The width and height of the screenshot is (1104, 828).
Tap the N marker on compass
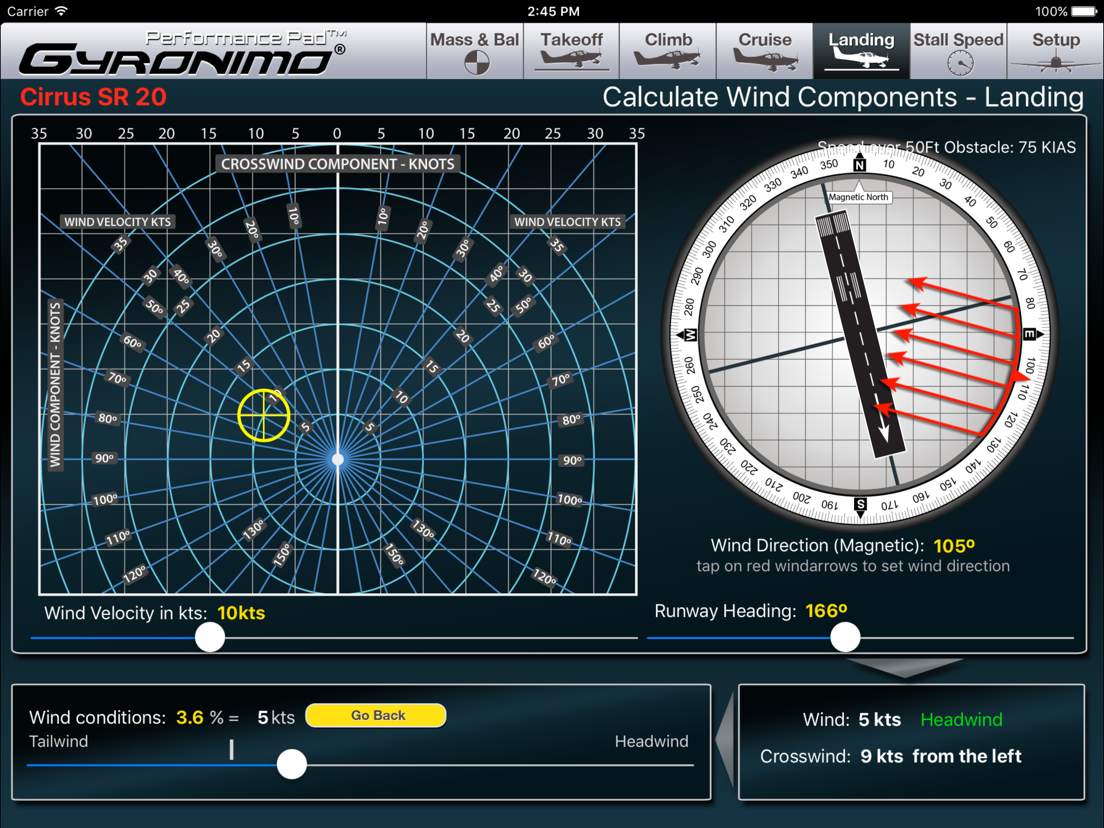(860, 165)
